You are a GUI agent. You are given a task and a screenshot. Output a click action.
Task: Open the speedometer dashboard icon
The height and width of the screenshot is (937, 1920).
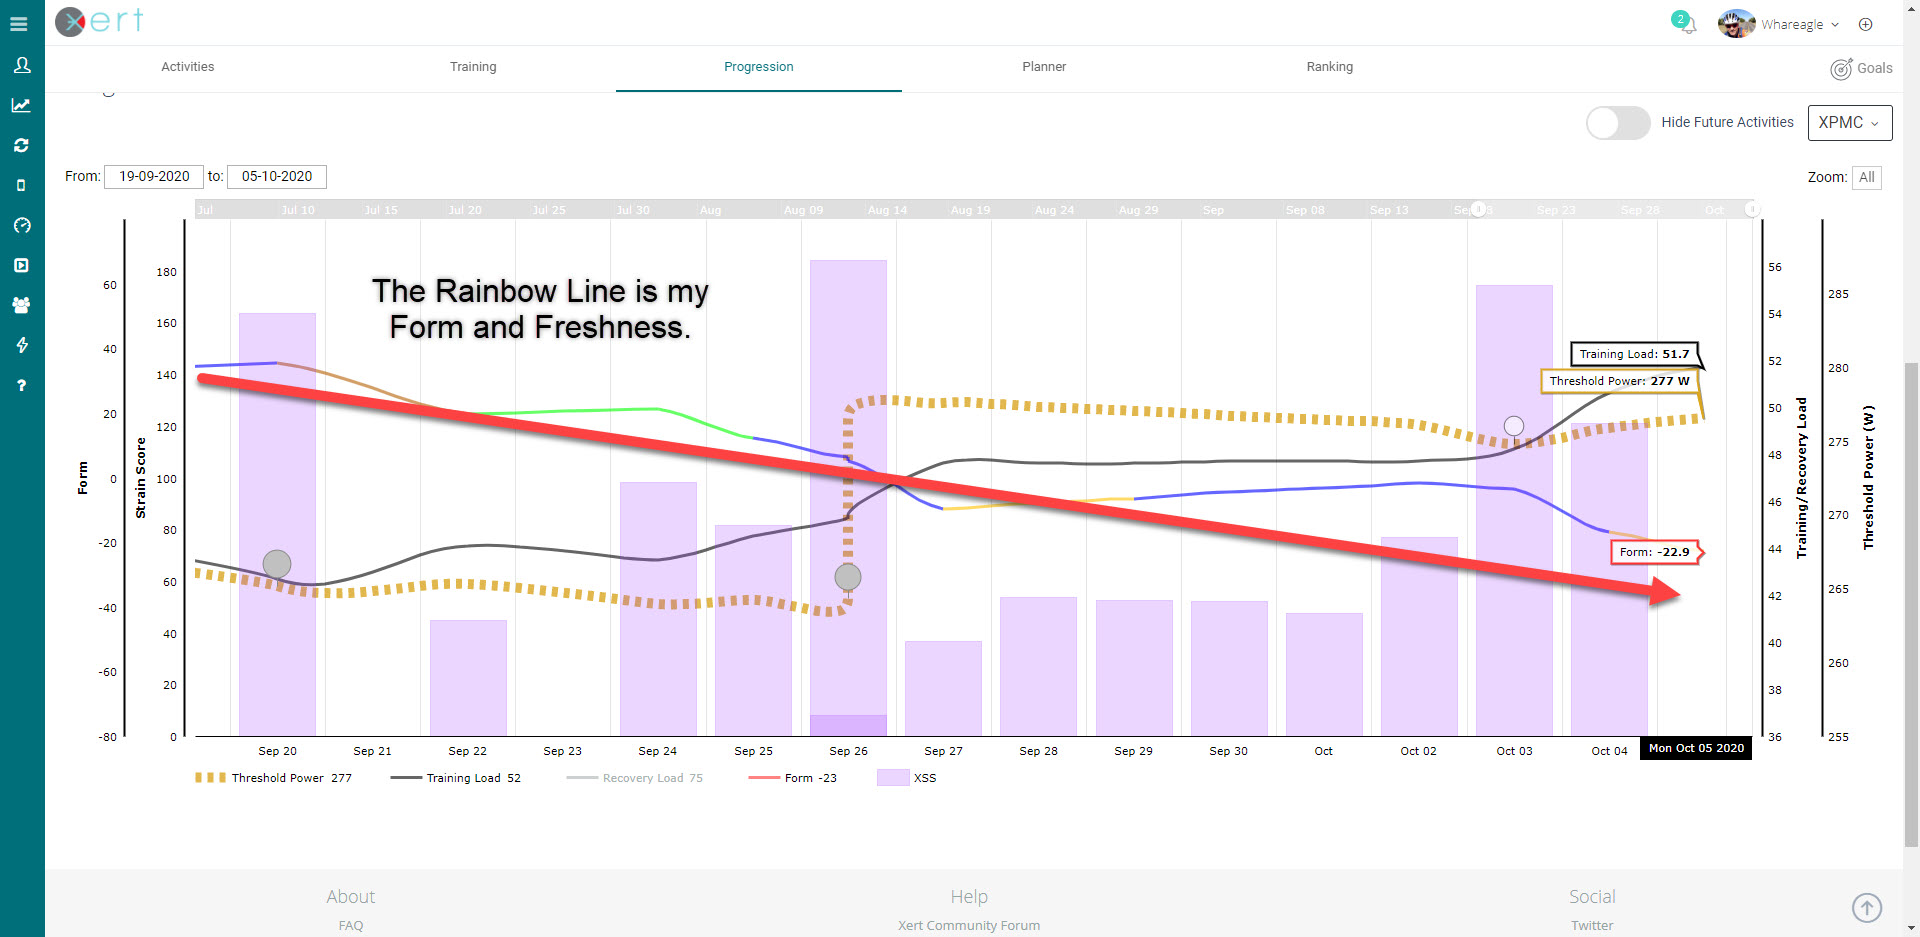coord(21,225)
